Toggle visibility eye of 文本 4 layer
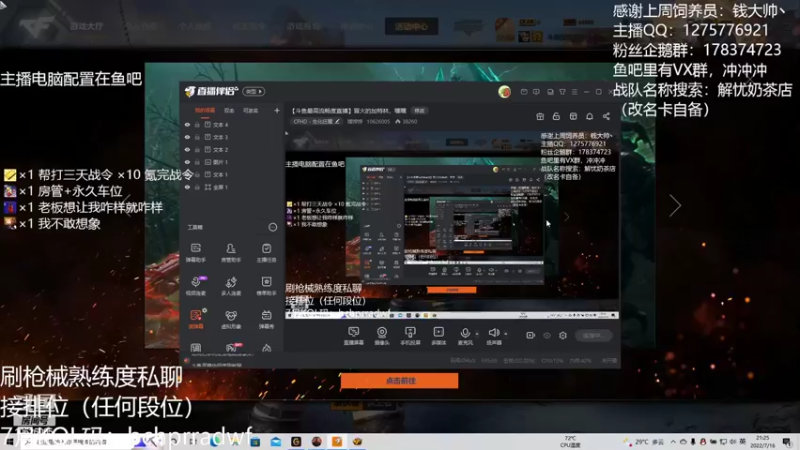Viewport: 800px width, 450px height. point(187,124)
